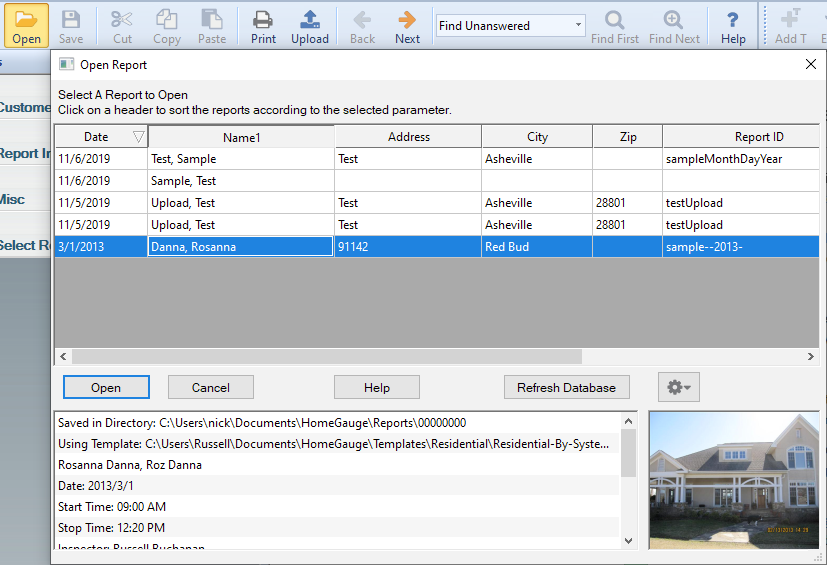Click the Open folder toolbar icon

(27, 25)
